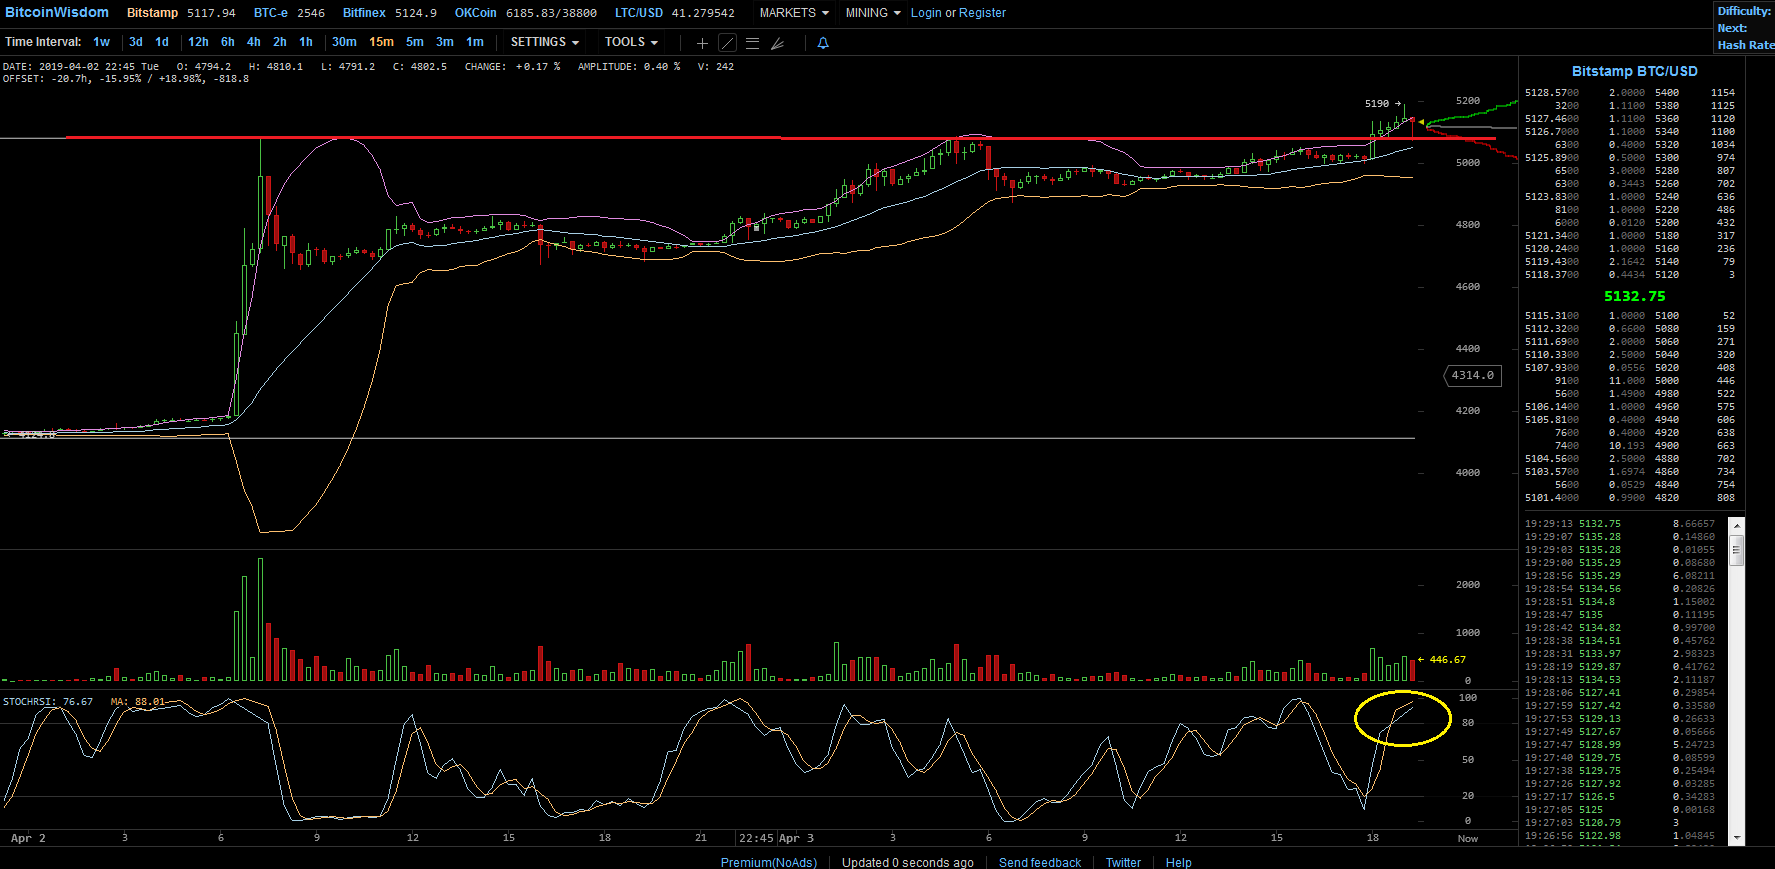Select the 19:29:13 trade row
Screen dimensions: 1775x869
coord(1620,524)
